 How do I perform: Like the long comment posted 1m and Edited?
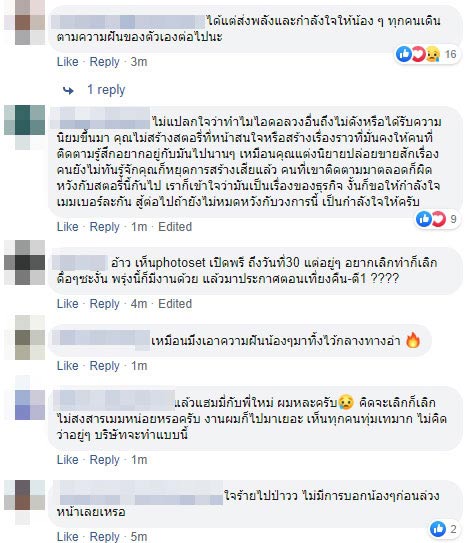pyautogui.click(x=68, y=226)
